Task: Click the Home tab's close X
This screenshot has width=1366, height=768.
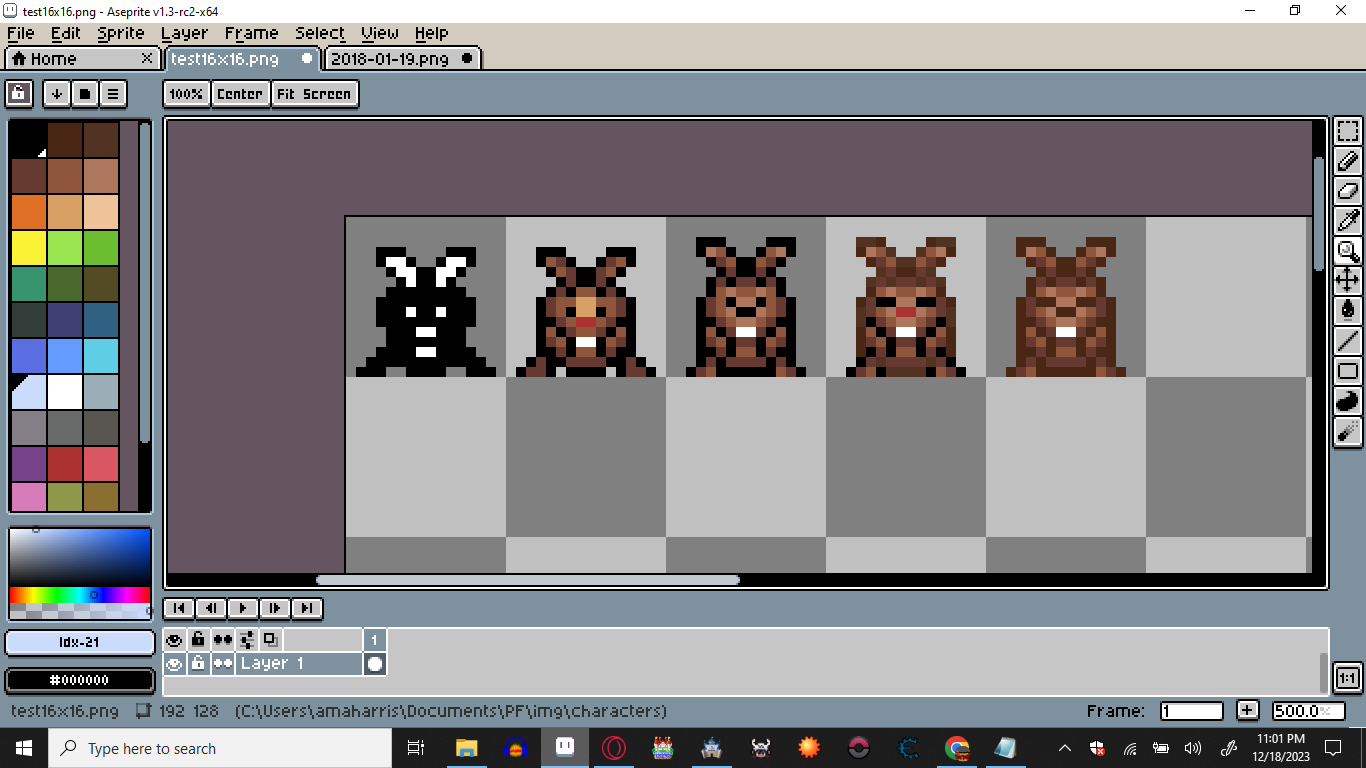Action: [x=147, y=59]
